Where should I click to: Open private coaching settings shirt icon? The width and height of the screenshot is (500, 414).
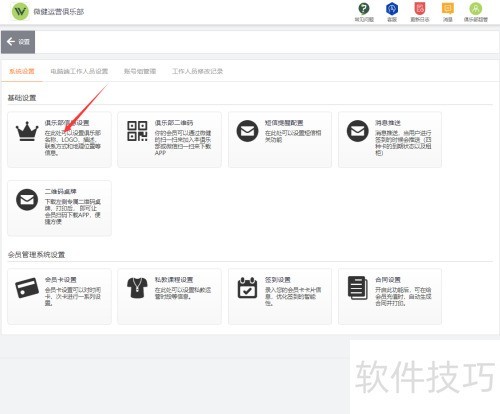click(137, 287)
